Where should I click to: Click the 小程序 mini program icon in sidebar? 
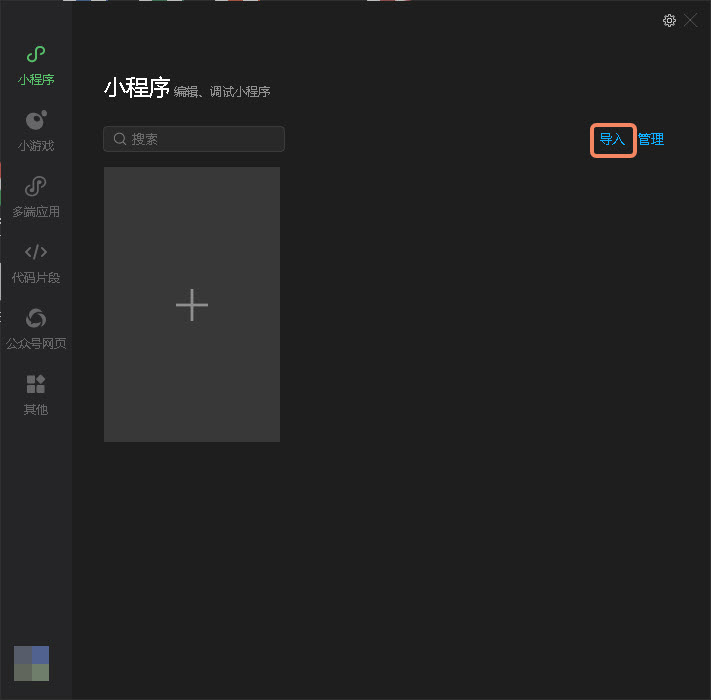click(36, 55)
